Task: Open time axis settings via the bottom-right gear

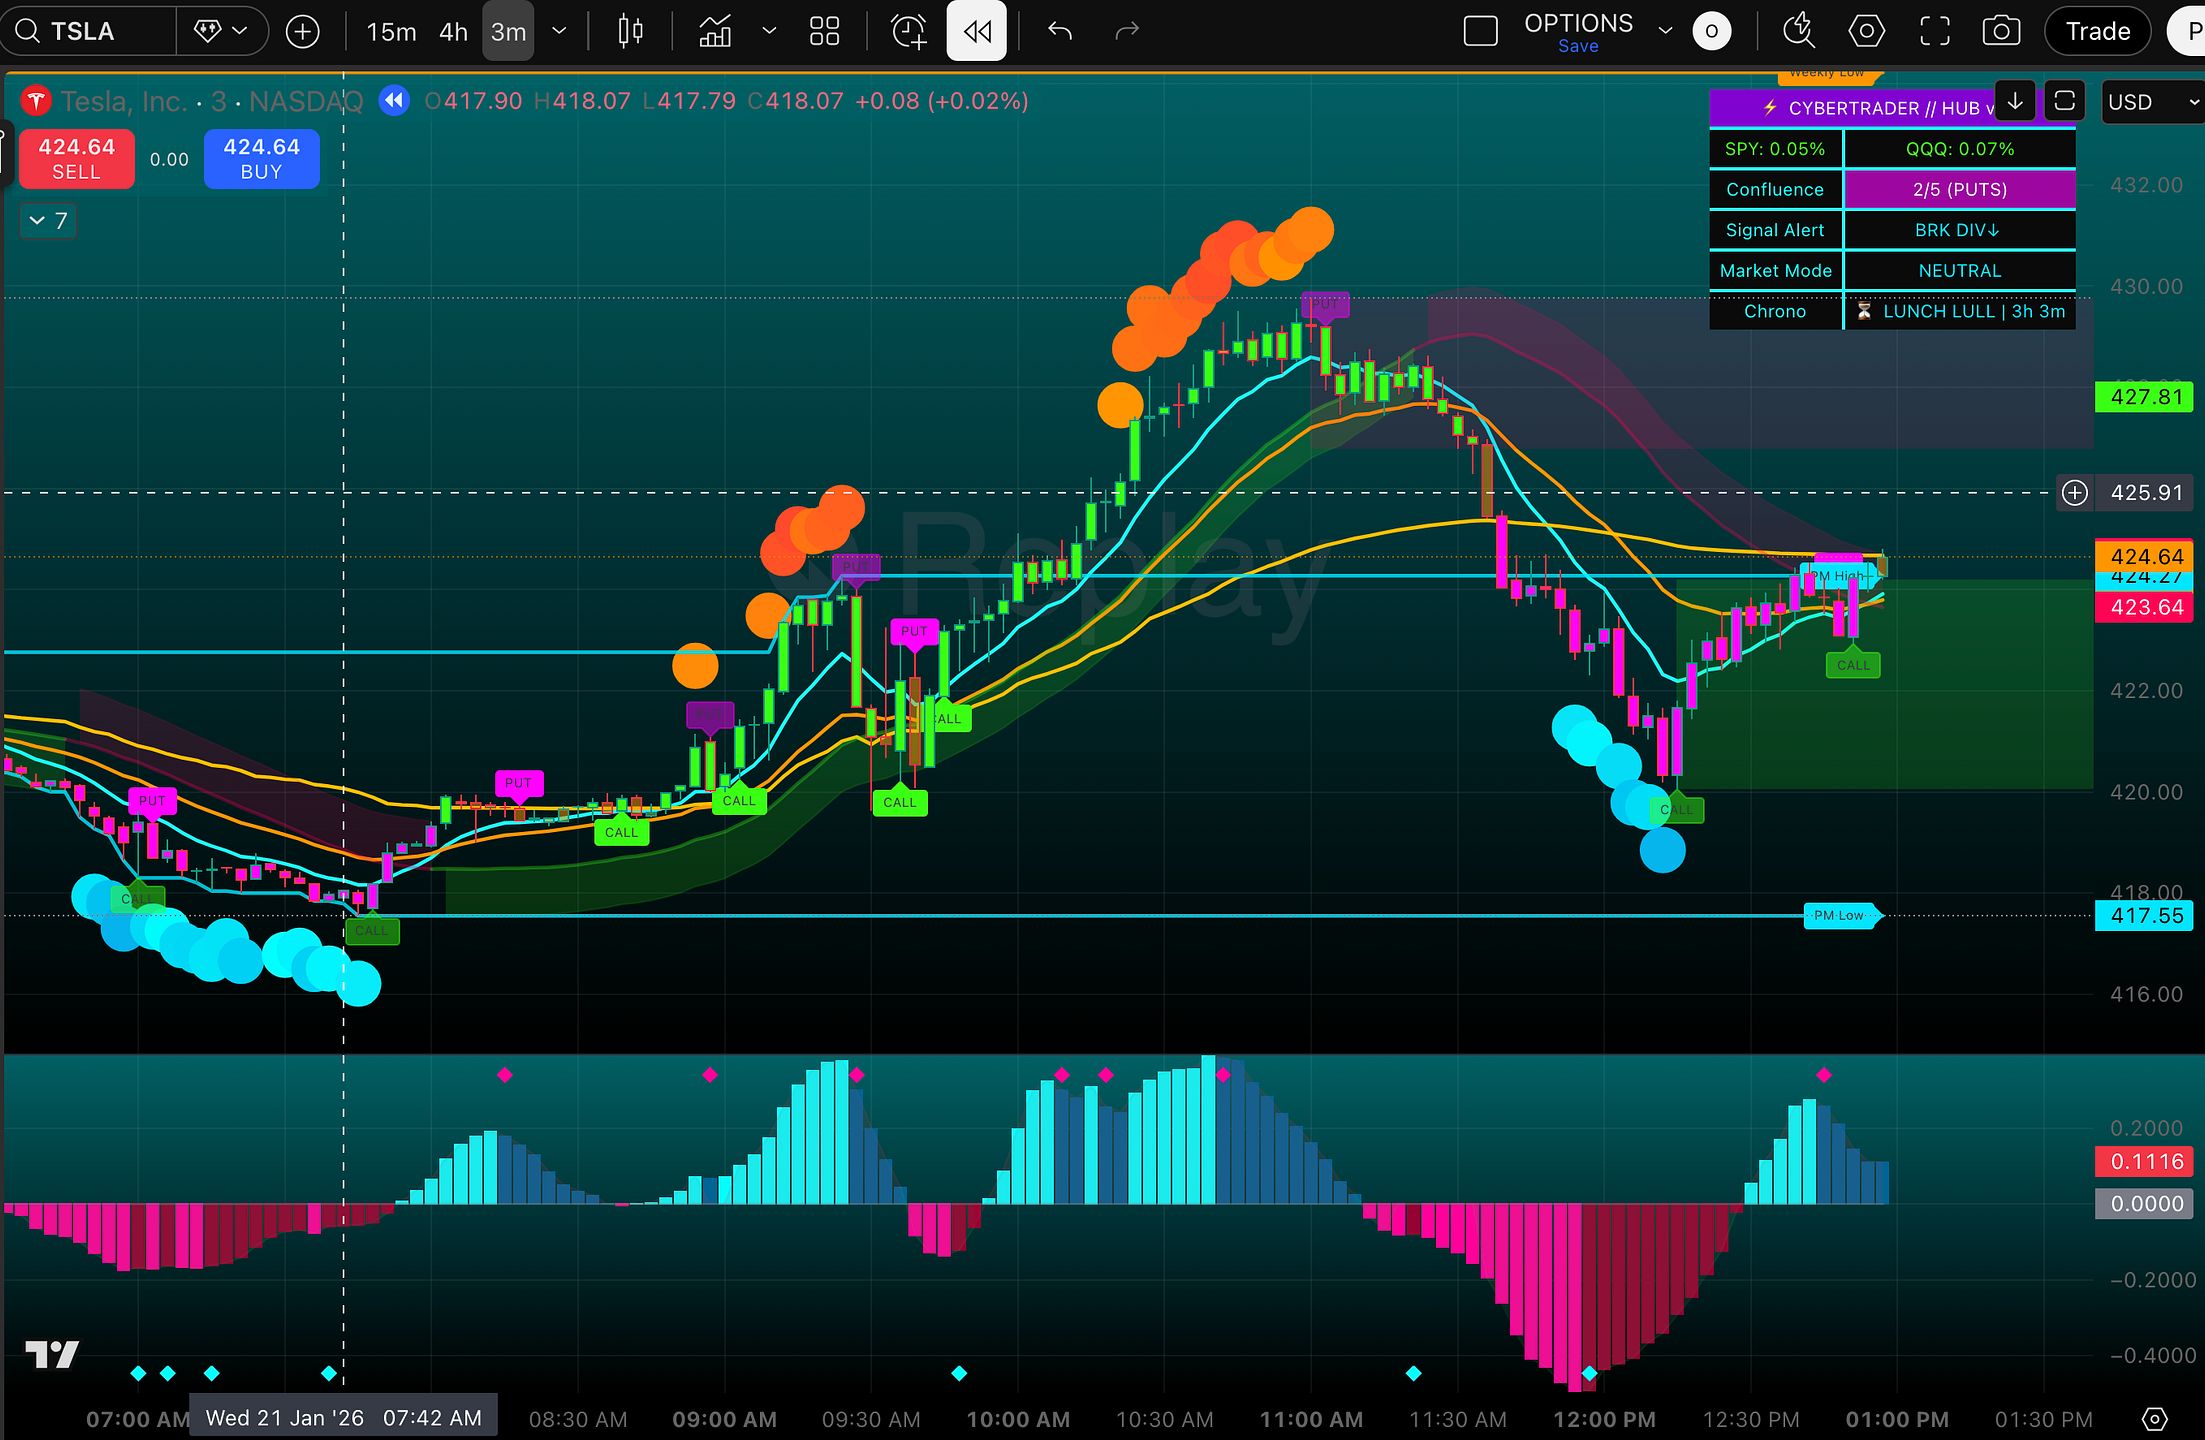Action: (2155, 1419)
